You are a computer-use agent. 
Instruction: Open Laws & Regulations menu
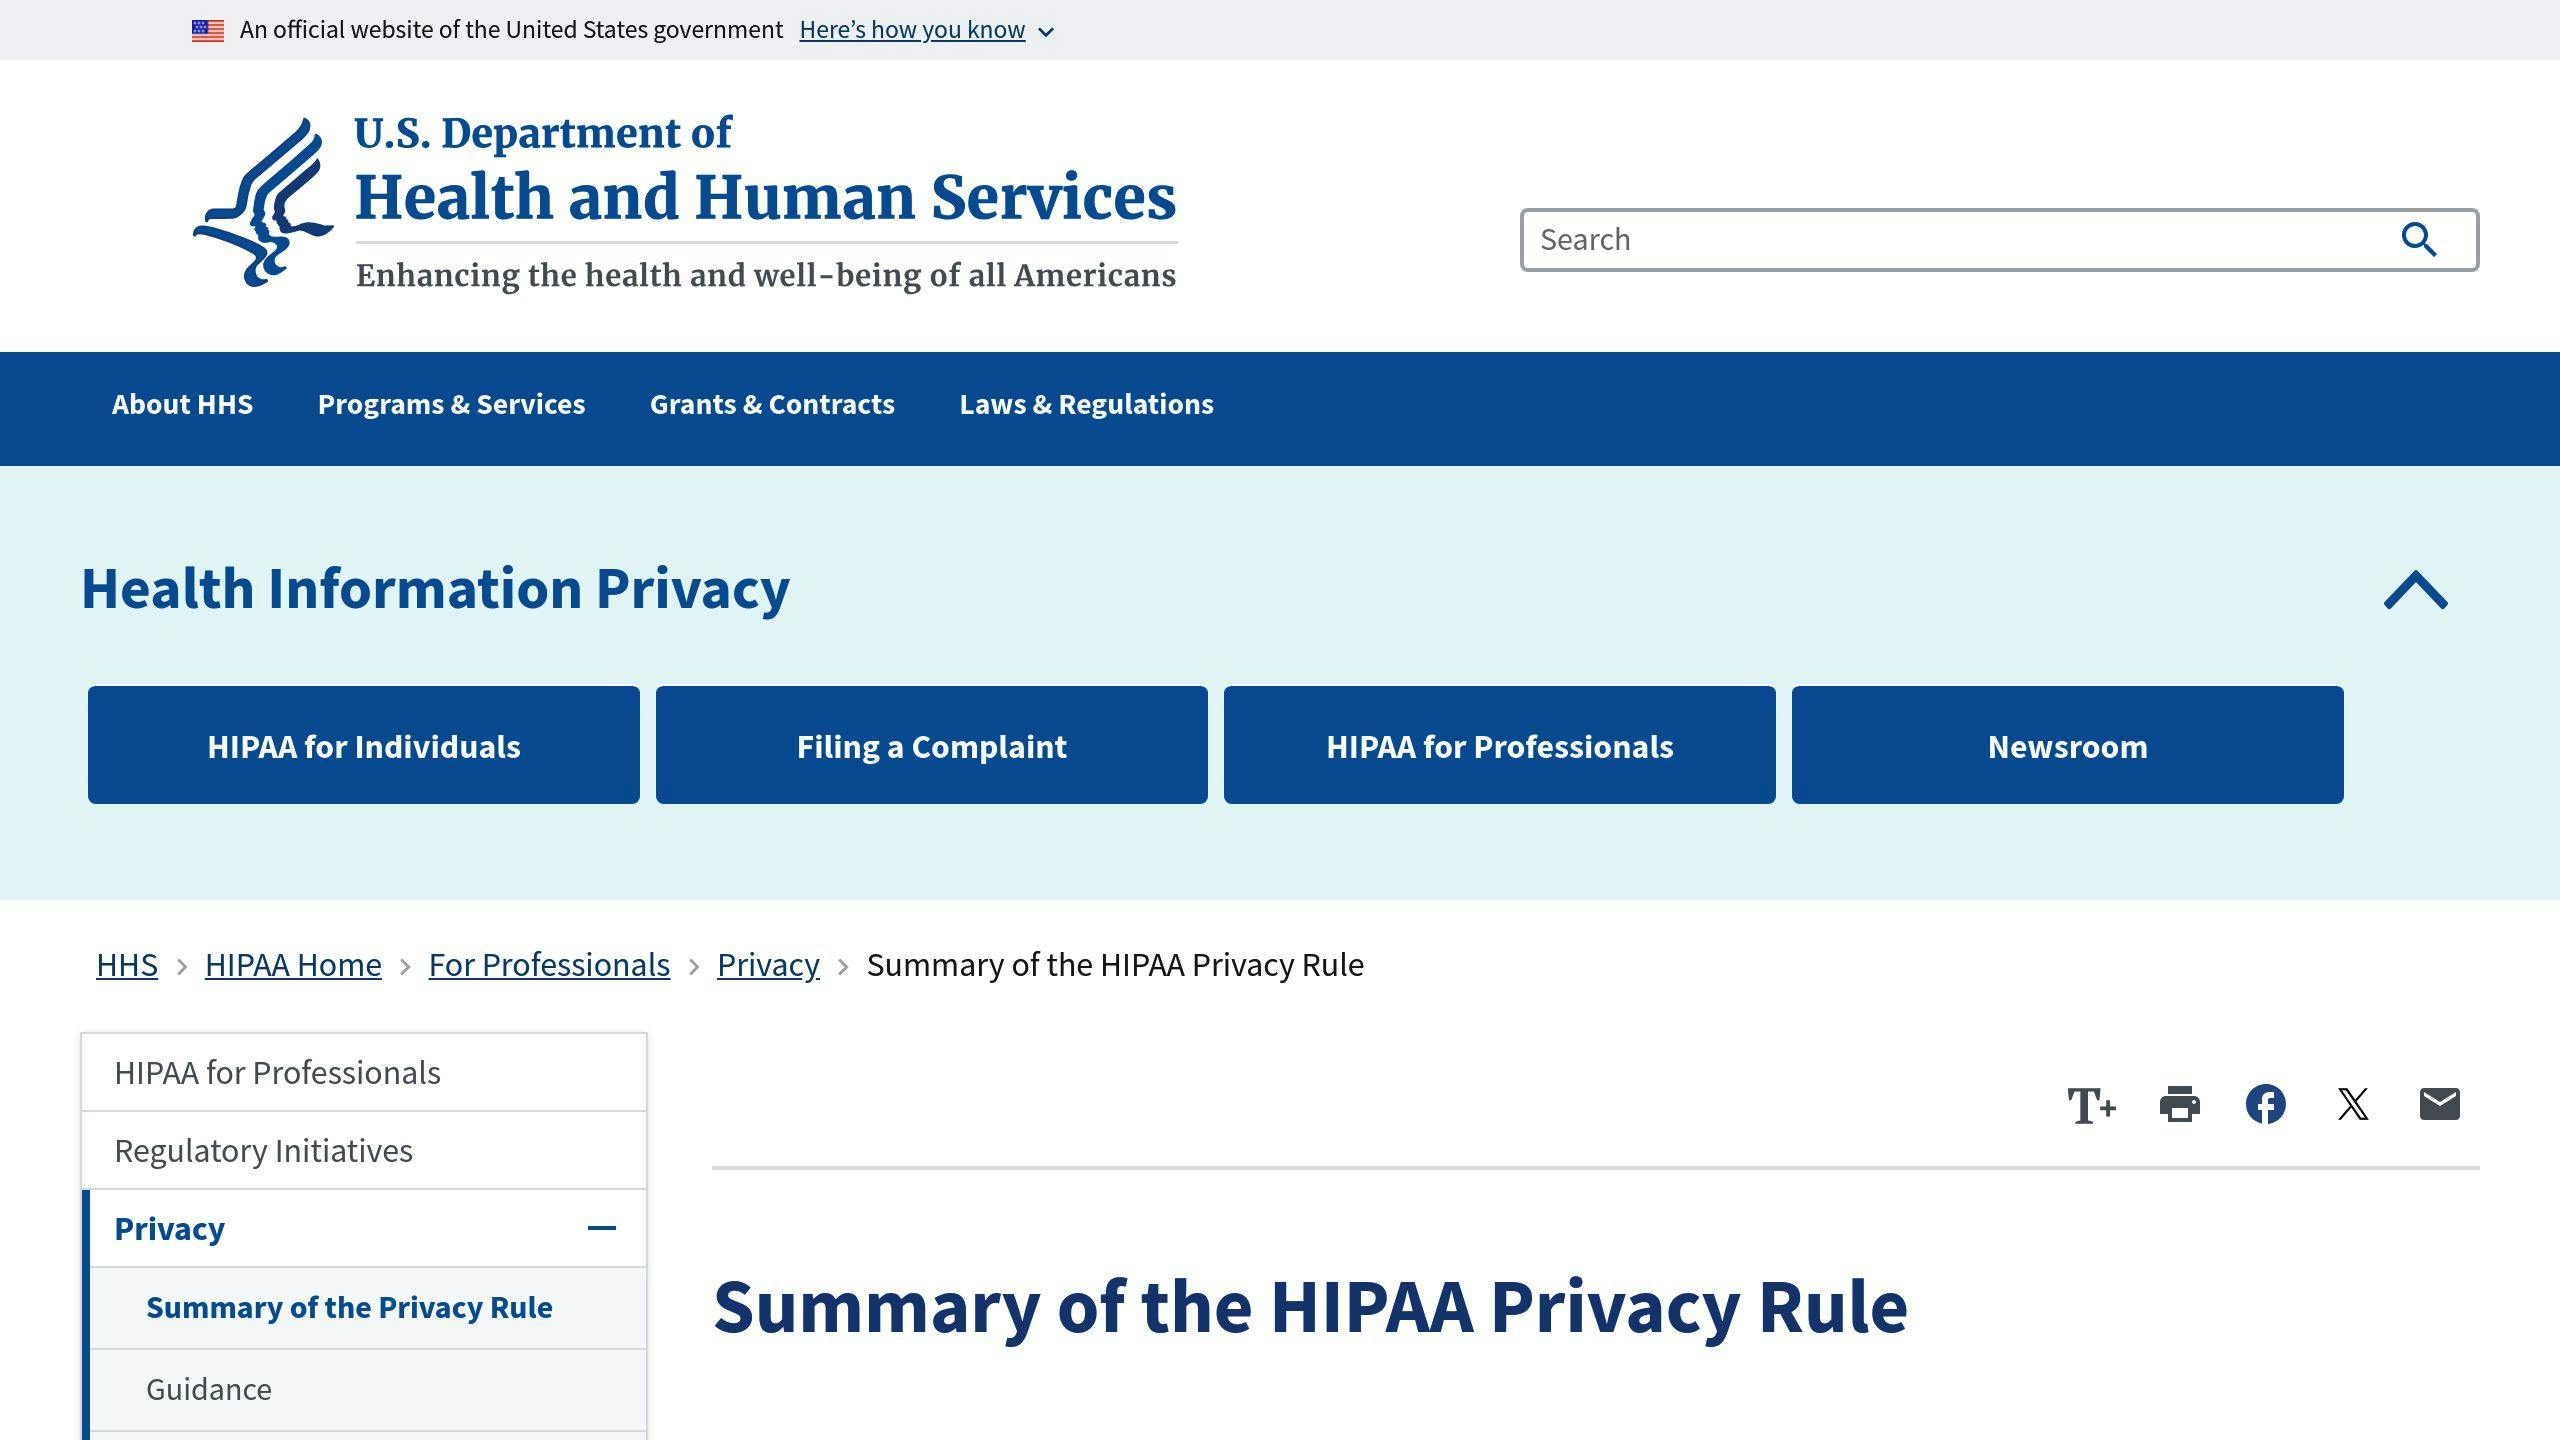coord(1086,404)
